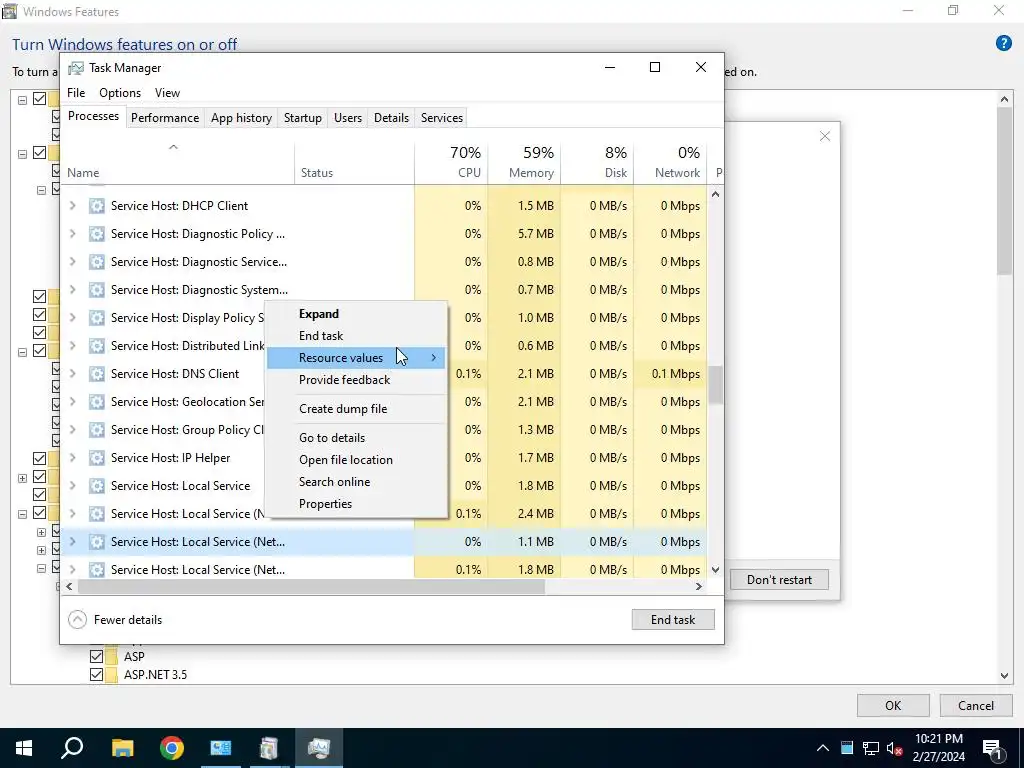Viewport: 1024px width, 768px height.
Task: Open the Windows Start menu
Action: 24,748
